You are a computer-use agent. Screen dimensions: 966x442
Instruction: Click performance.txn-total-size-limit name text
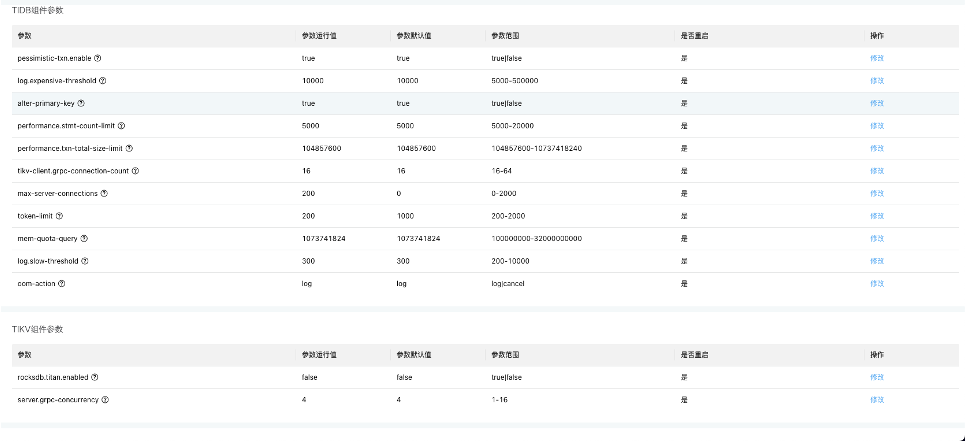pyautogui.click(x=70, y=149)
